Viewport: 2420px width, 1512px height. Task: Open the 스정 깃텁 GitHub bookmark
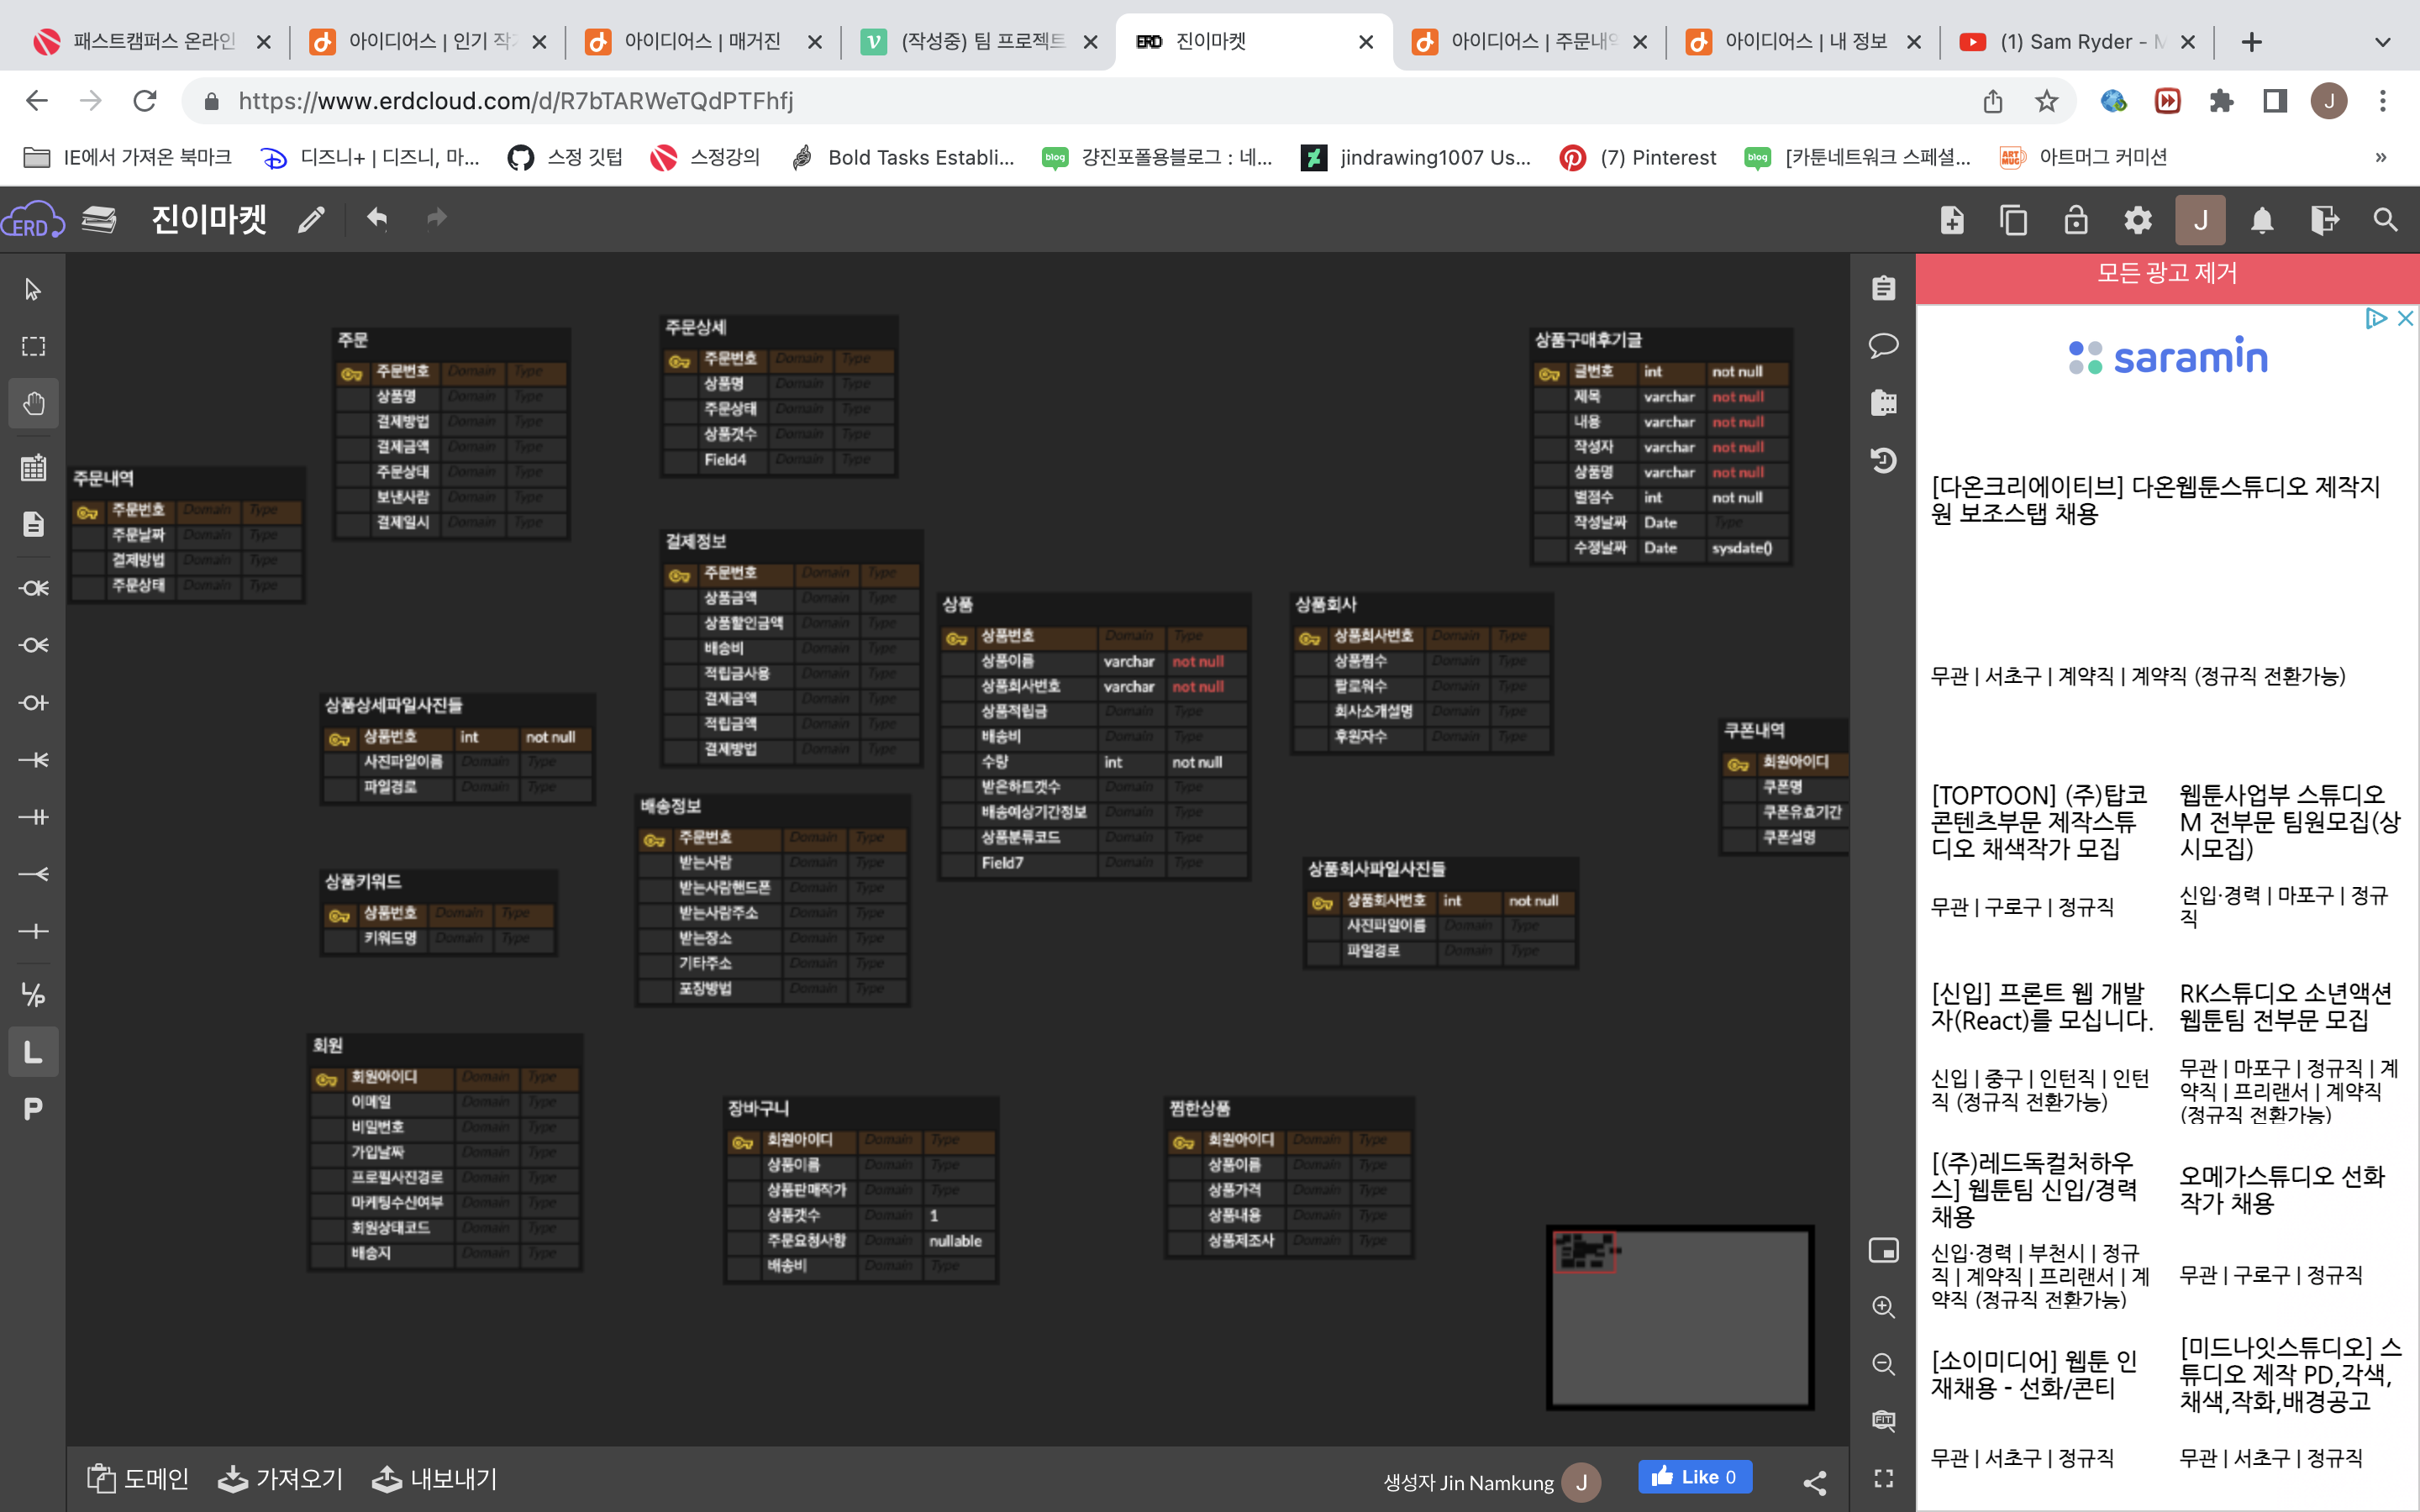[565, 157]
